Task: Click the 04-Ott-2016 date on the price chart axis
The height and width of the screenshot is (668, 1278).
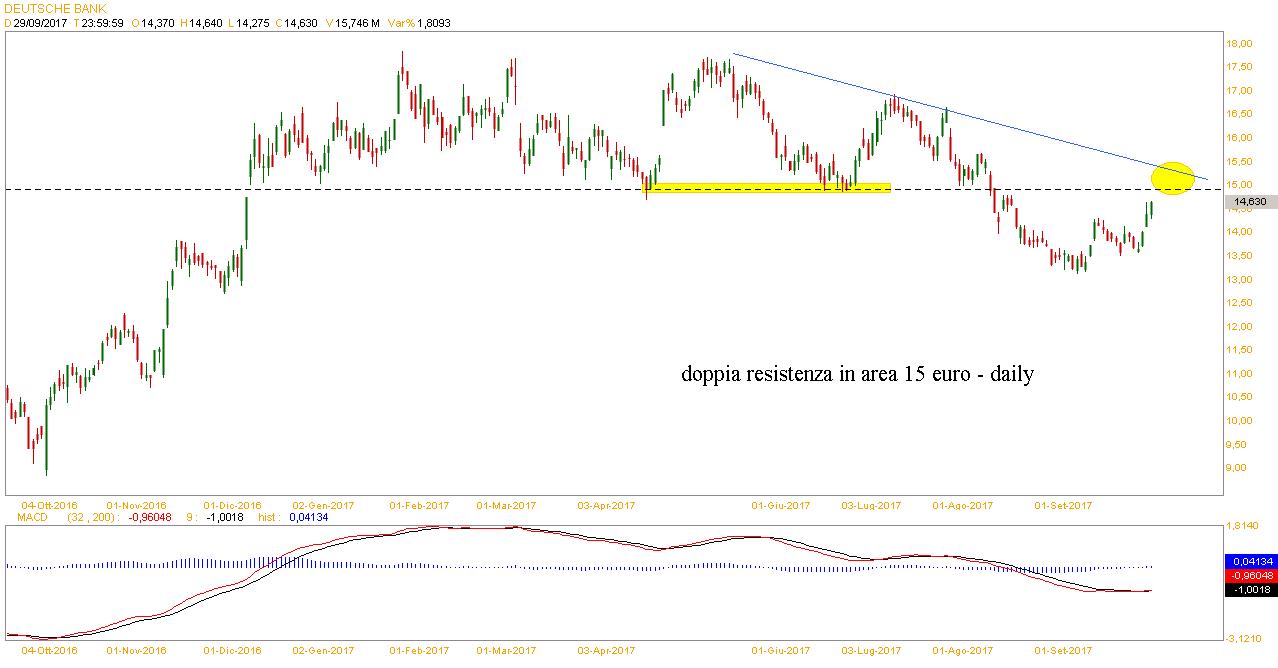Action: [x=48, y=505]
